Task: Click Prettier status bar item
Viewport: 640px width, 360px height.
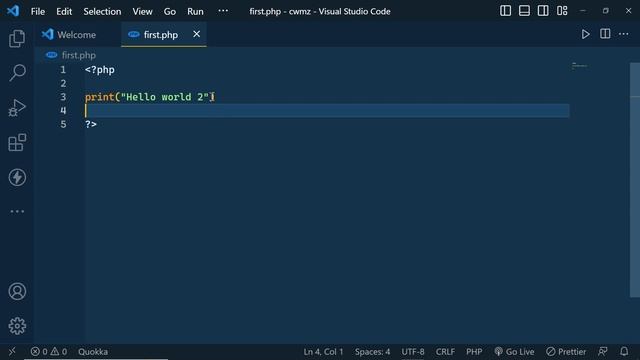Action: point(566,351)
